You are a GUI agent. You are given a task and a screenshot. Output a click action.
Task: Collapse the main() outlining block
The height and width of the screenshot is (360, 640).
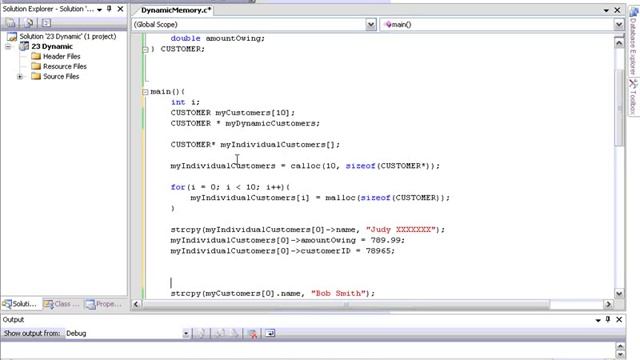[145, 92]
